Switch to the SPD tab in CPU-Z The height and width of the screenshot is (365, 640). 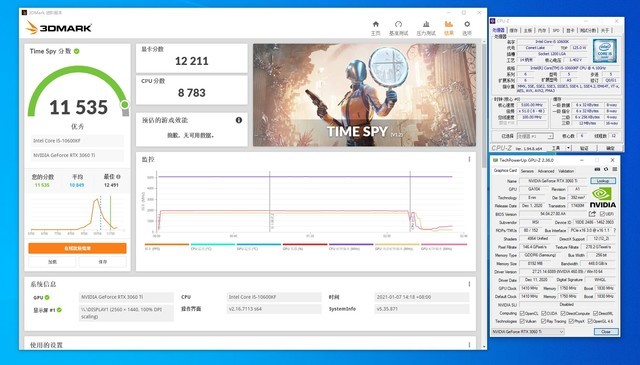click(556, 30)
